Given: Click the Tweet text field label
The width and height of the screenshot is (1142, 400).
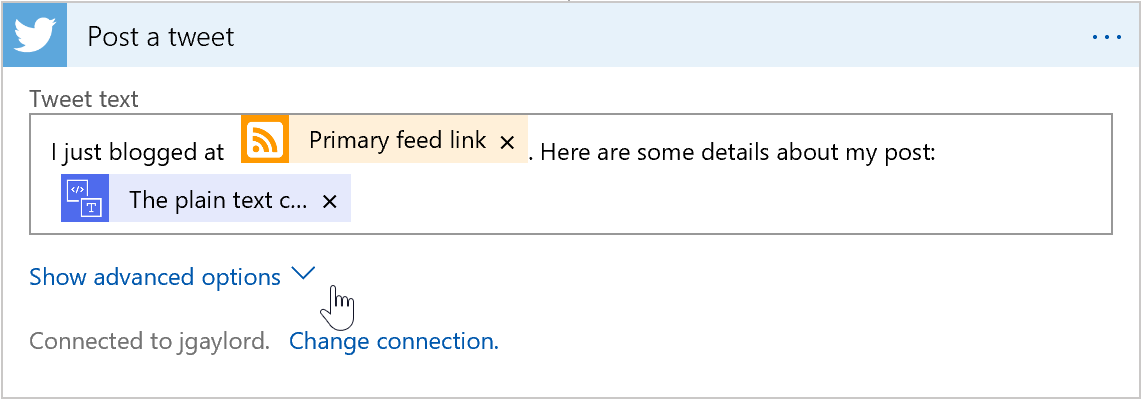Looking at the screenshot, I should [x=83, y=98].
